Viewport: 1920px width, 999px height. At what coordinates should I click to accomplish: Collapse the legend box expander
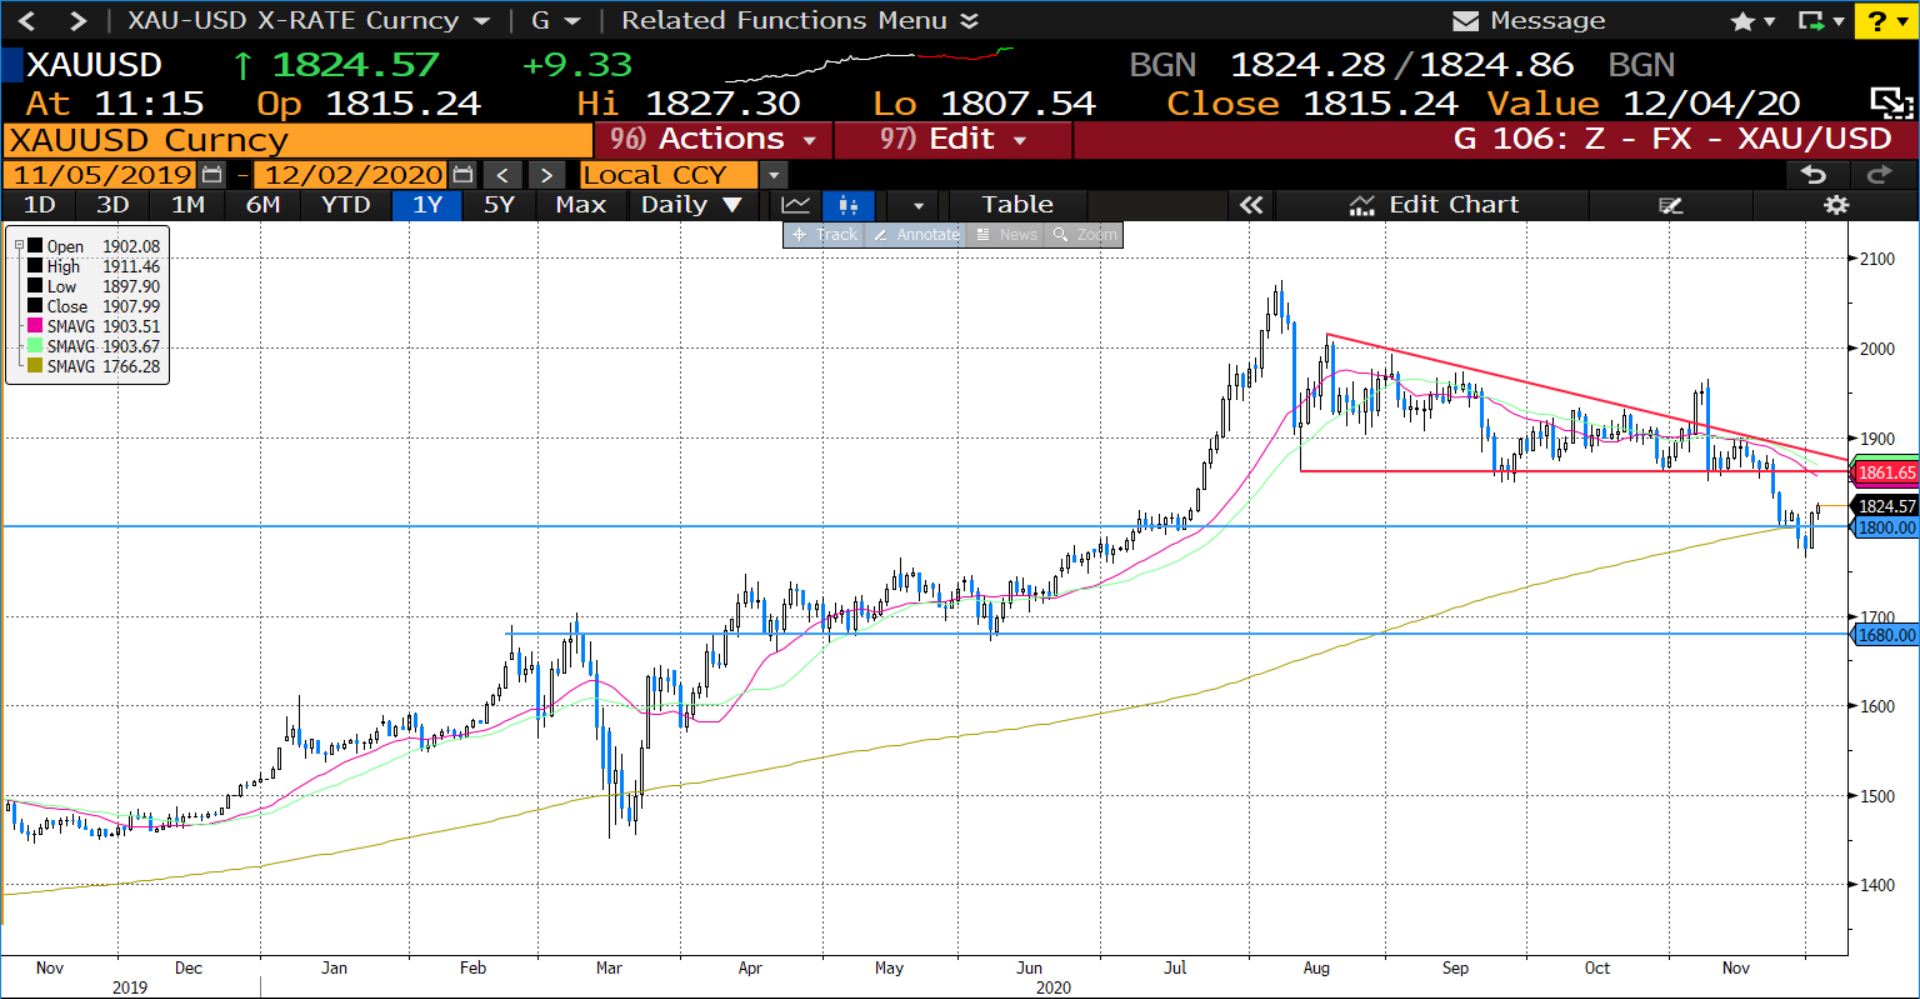[x=18, y=244]
